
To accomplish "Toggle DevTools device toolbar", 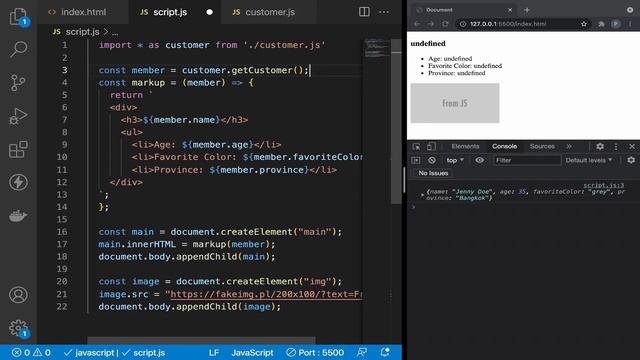I will (x=431, y=147).
